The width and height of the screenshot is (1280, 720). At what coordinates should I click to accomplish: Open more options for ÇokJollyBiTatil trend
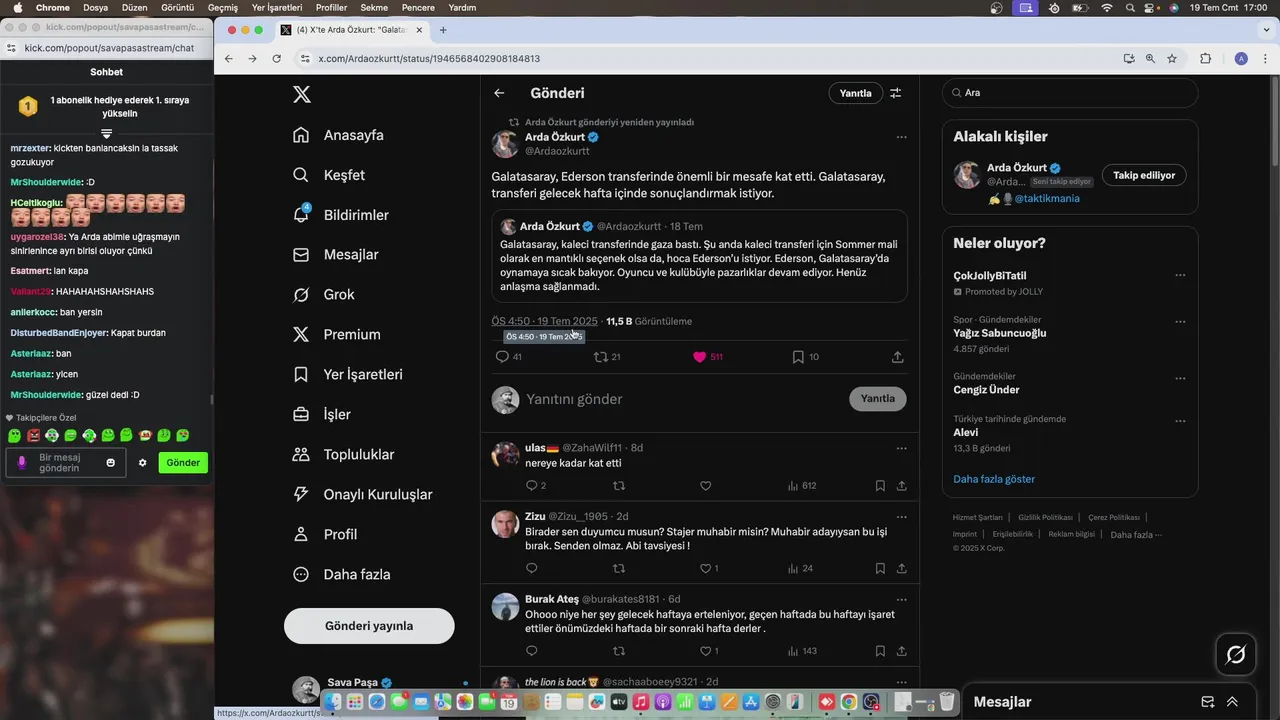1180,276
